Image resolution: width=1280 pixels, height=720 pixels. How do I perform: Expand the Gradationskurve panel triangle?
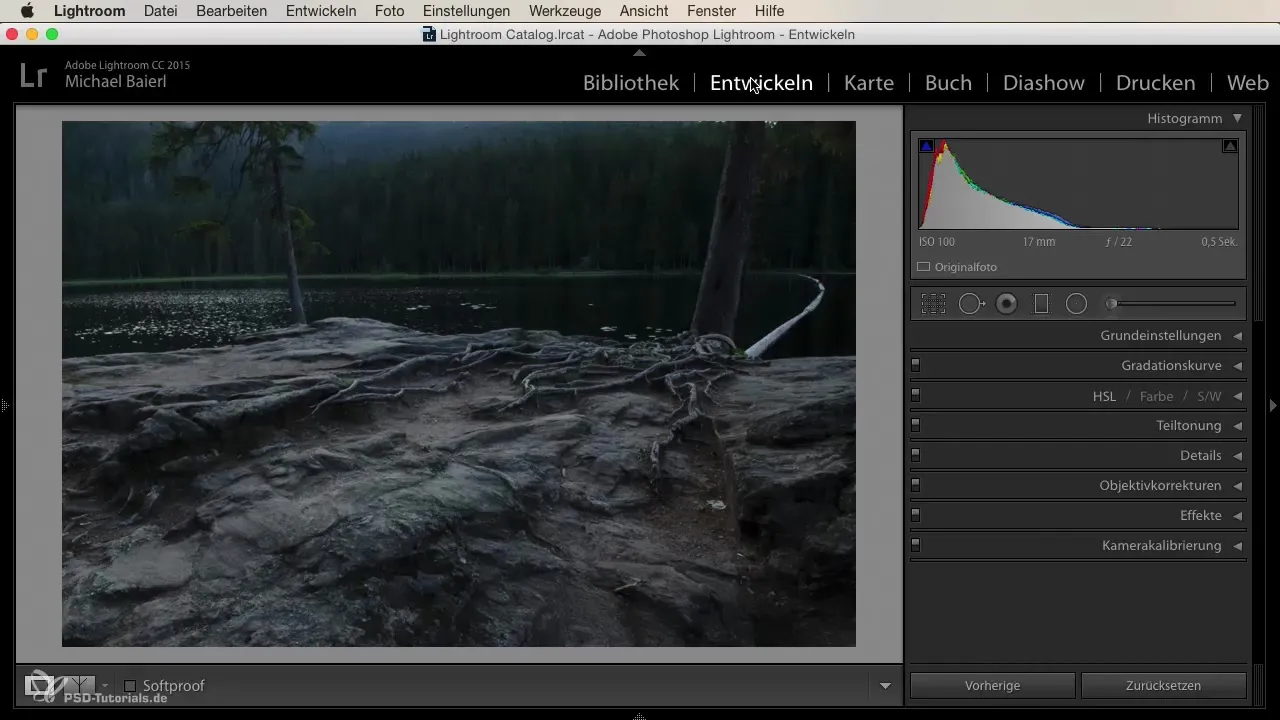1237,366
